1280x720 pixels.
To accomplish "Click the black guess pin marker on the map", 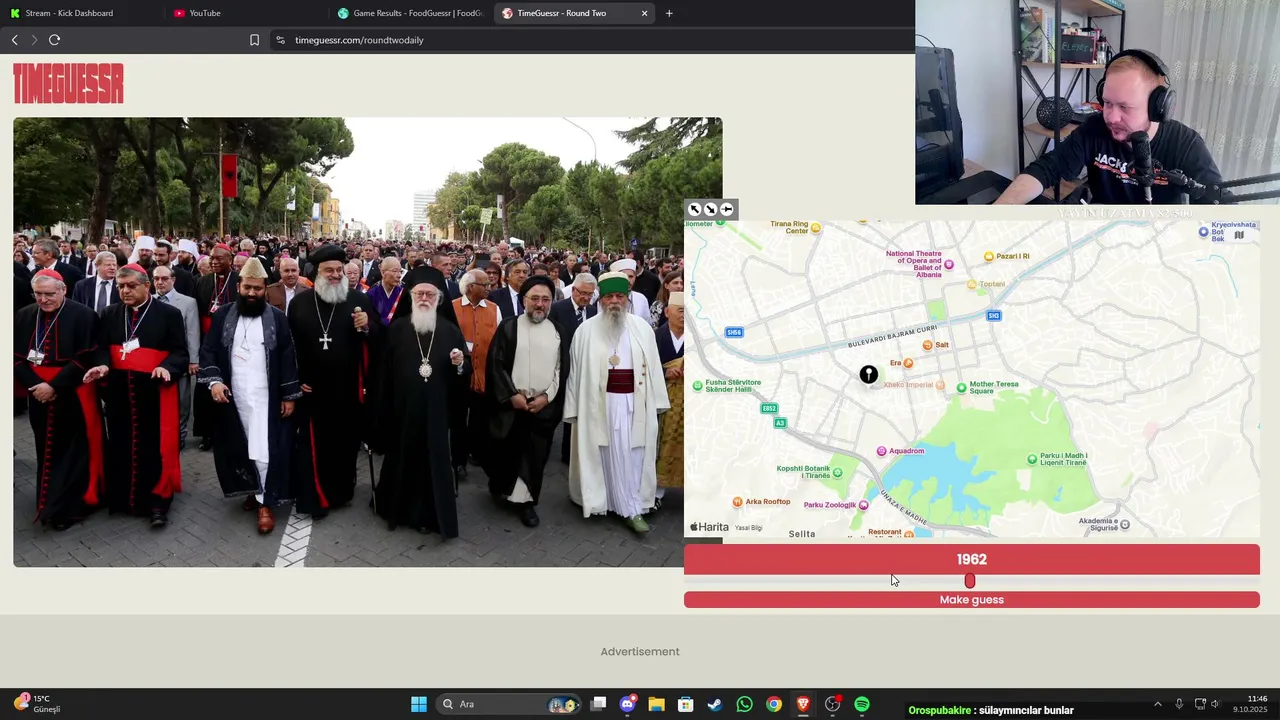I will [x=868, y=375].
